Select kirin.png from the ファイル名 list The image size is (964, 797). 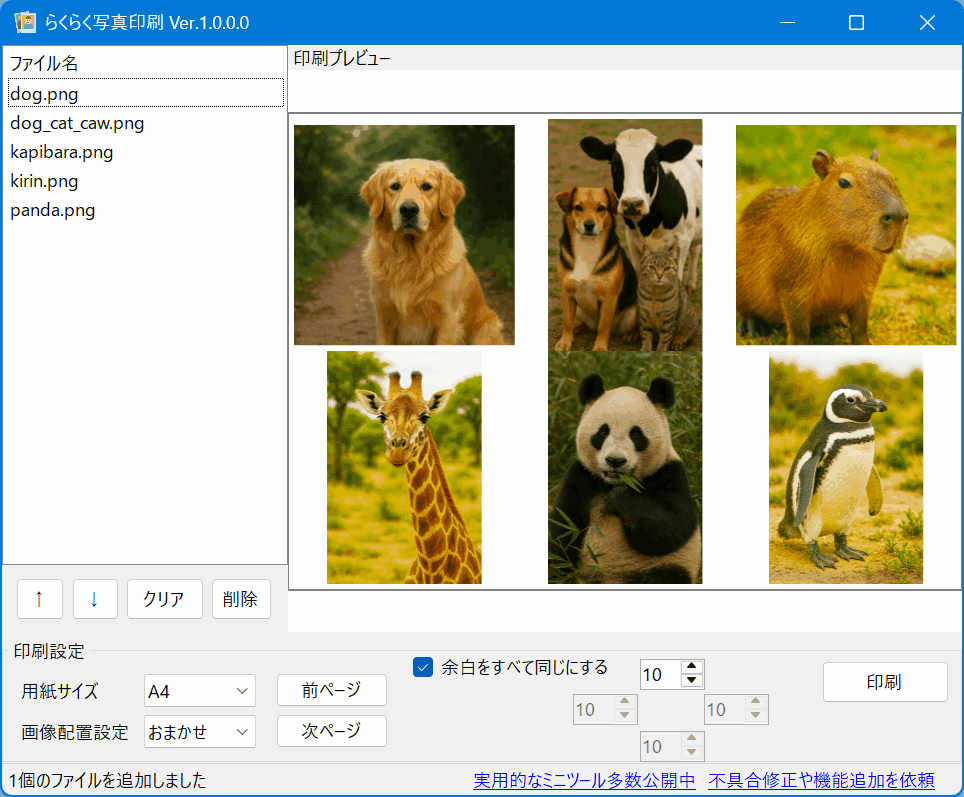(x=47, y=181)
